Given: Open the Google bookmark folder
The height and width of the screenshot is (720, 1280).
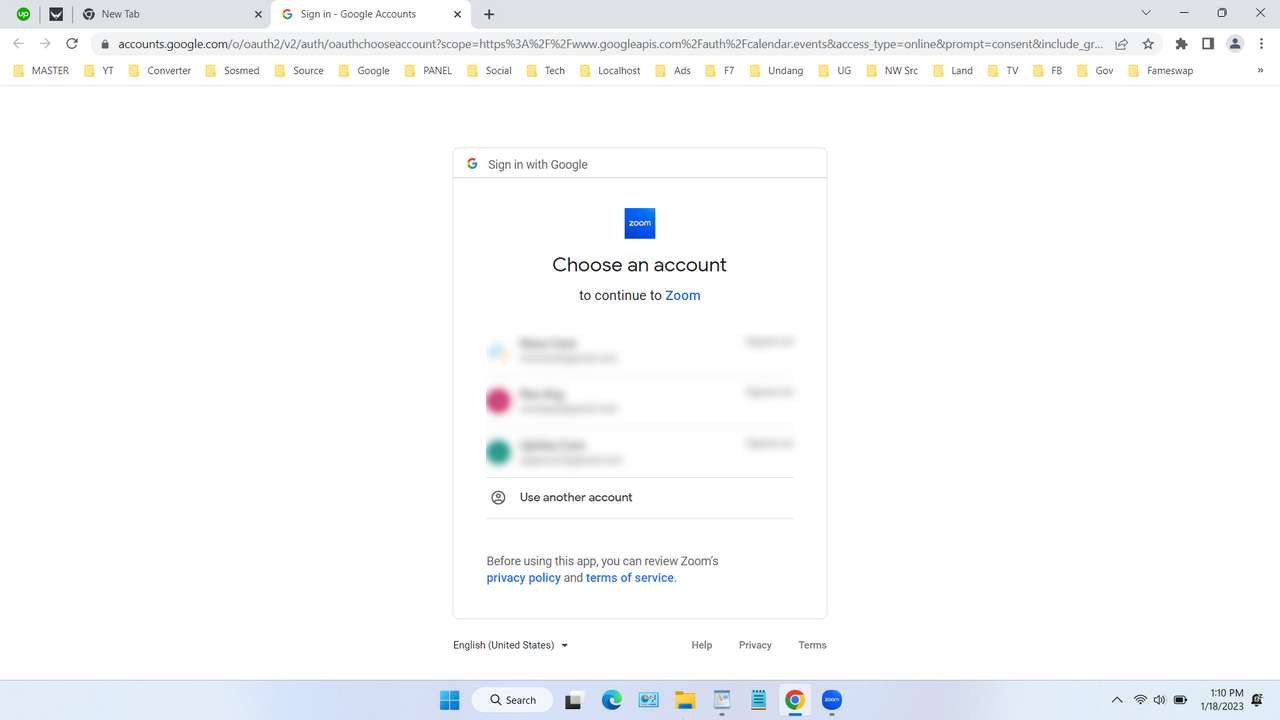Looking at the screenshot, I should click(364, 71).
